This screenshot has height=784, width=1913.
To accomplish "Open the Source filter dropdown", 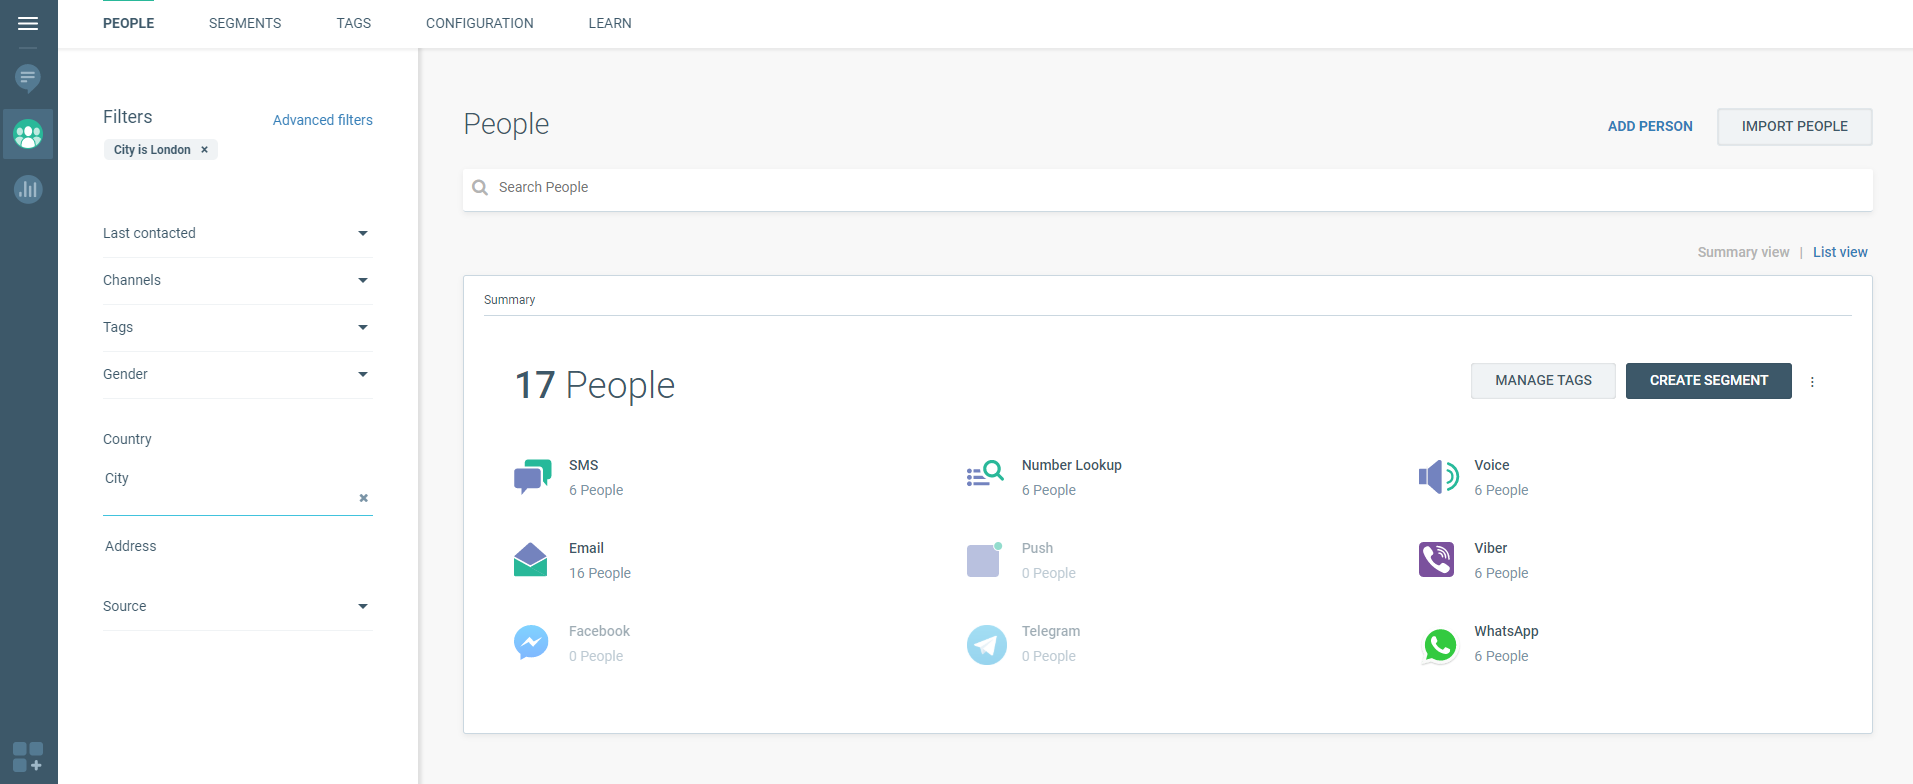I will [x=362, y=607].
